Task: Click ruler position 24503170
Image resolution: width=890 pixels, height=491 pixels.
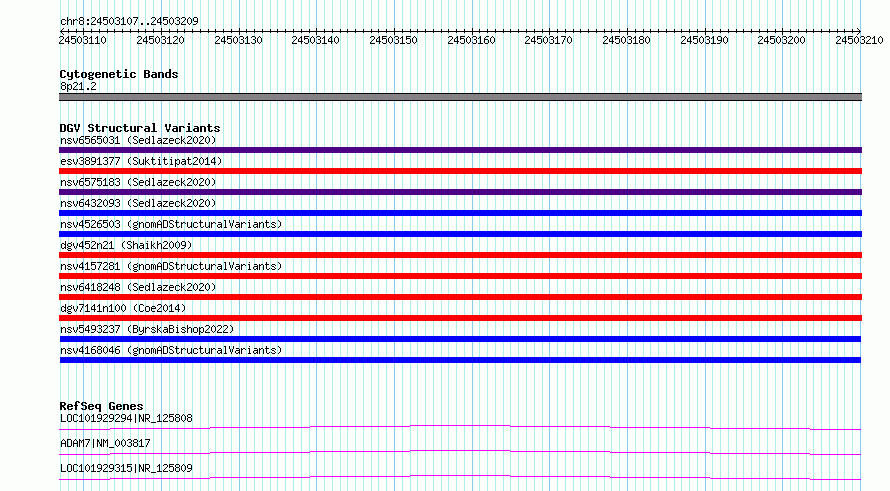Action: click(548, 40)
